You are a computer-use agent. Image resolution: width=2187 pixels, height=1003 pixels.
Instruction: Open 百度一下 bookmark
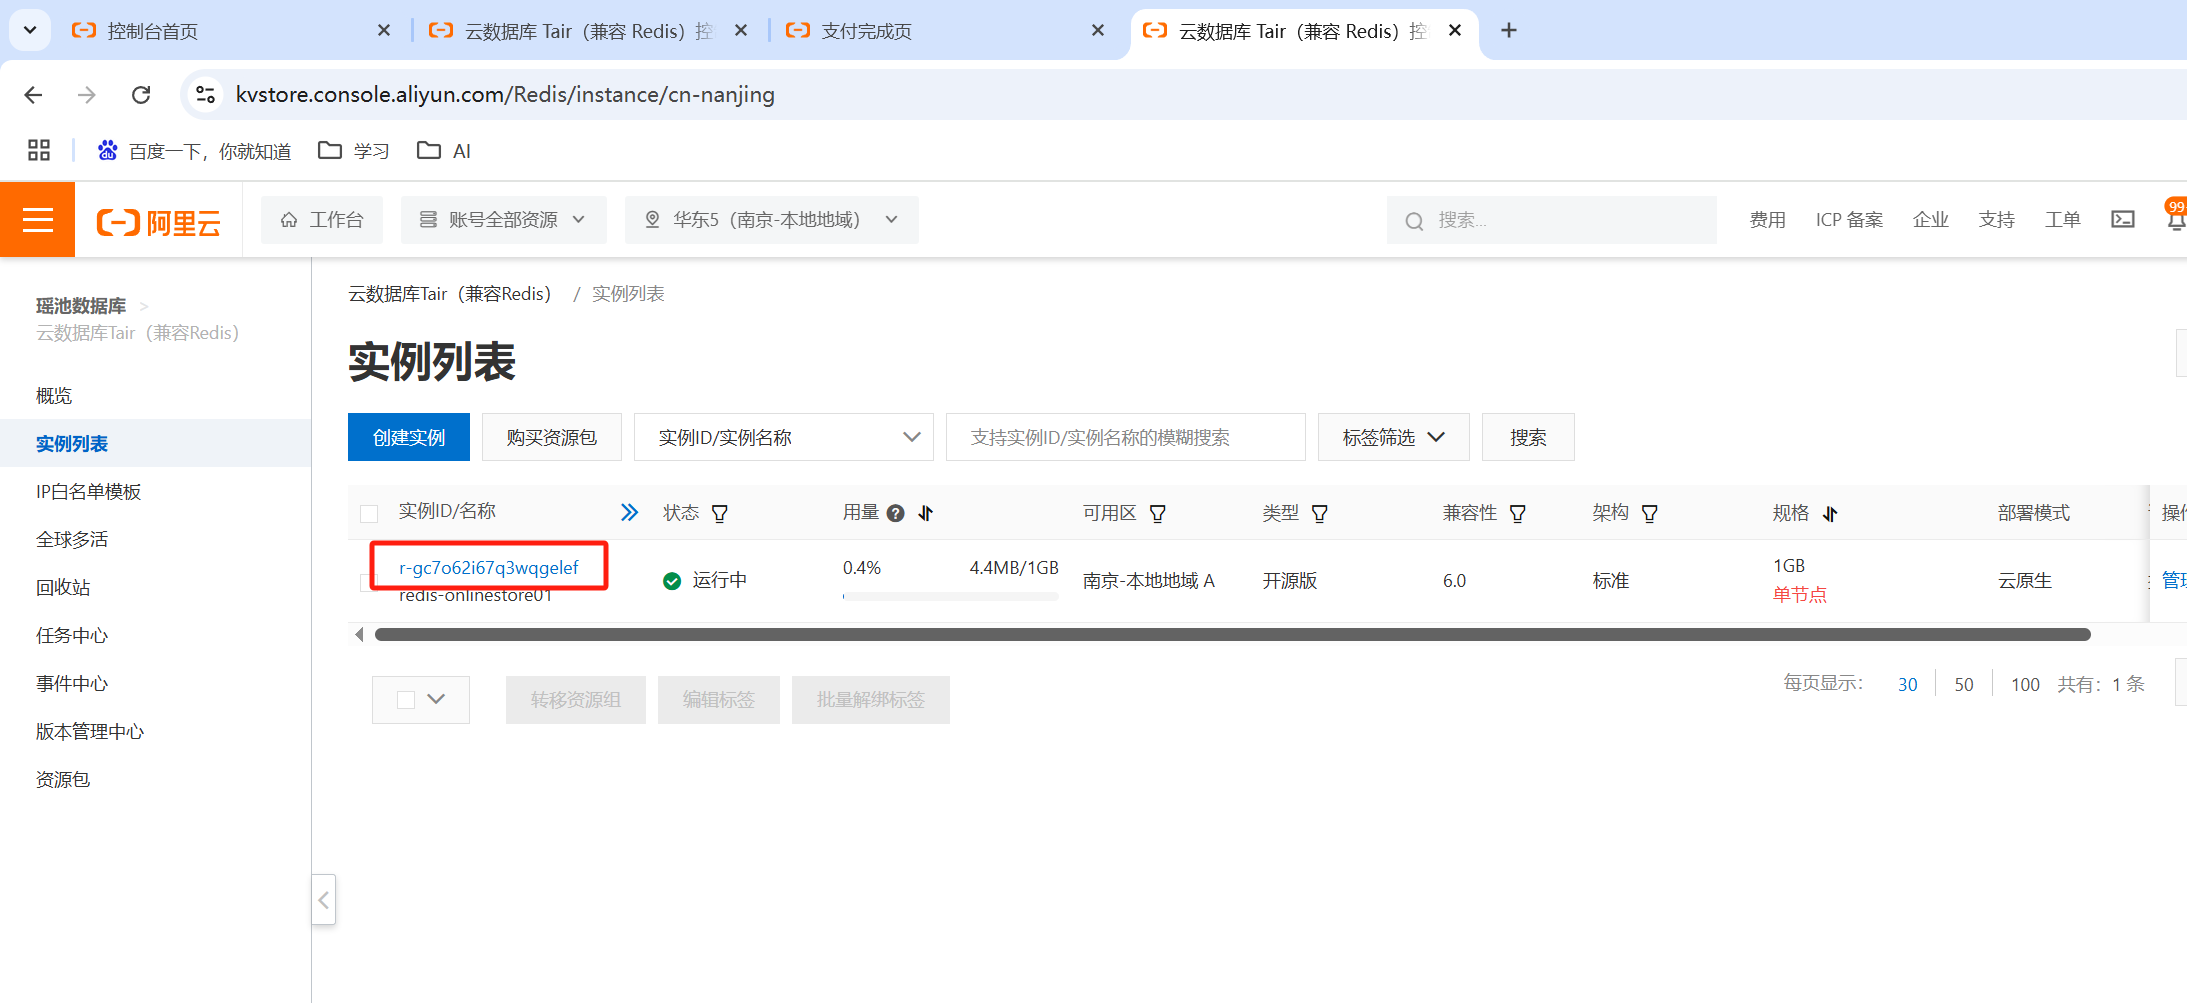[x=194, y=151]
